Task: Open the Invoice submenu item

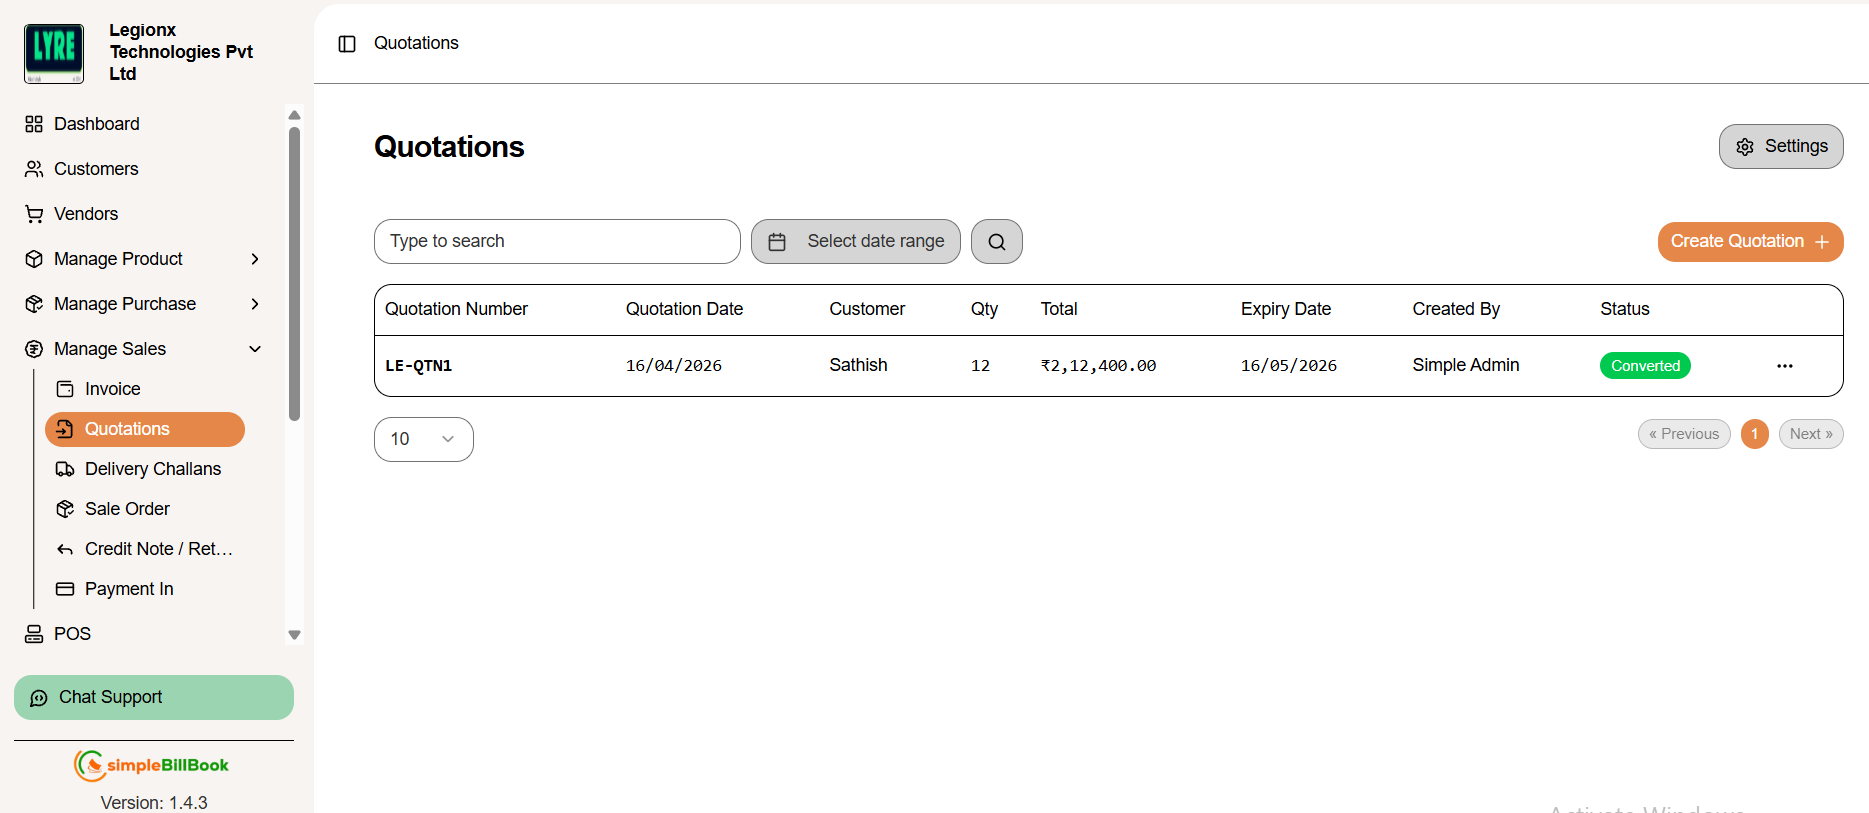Action: [x=113, y=389]
